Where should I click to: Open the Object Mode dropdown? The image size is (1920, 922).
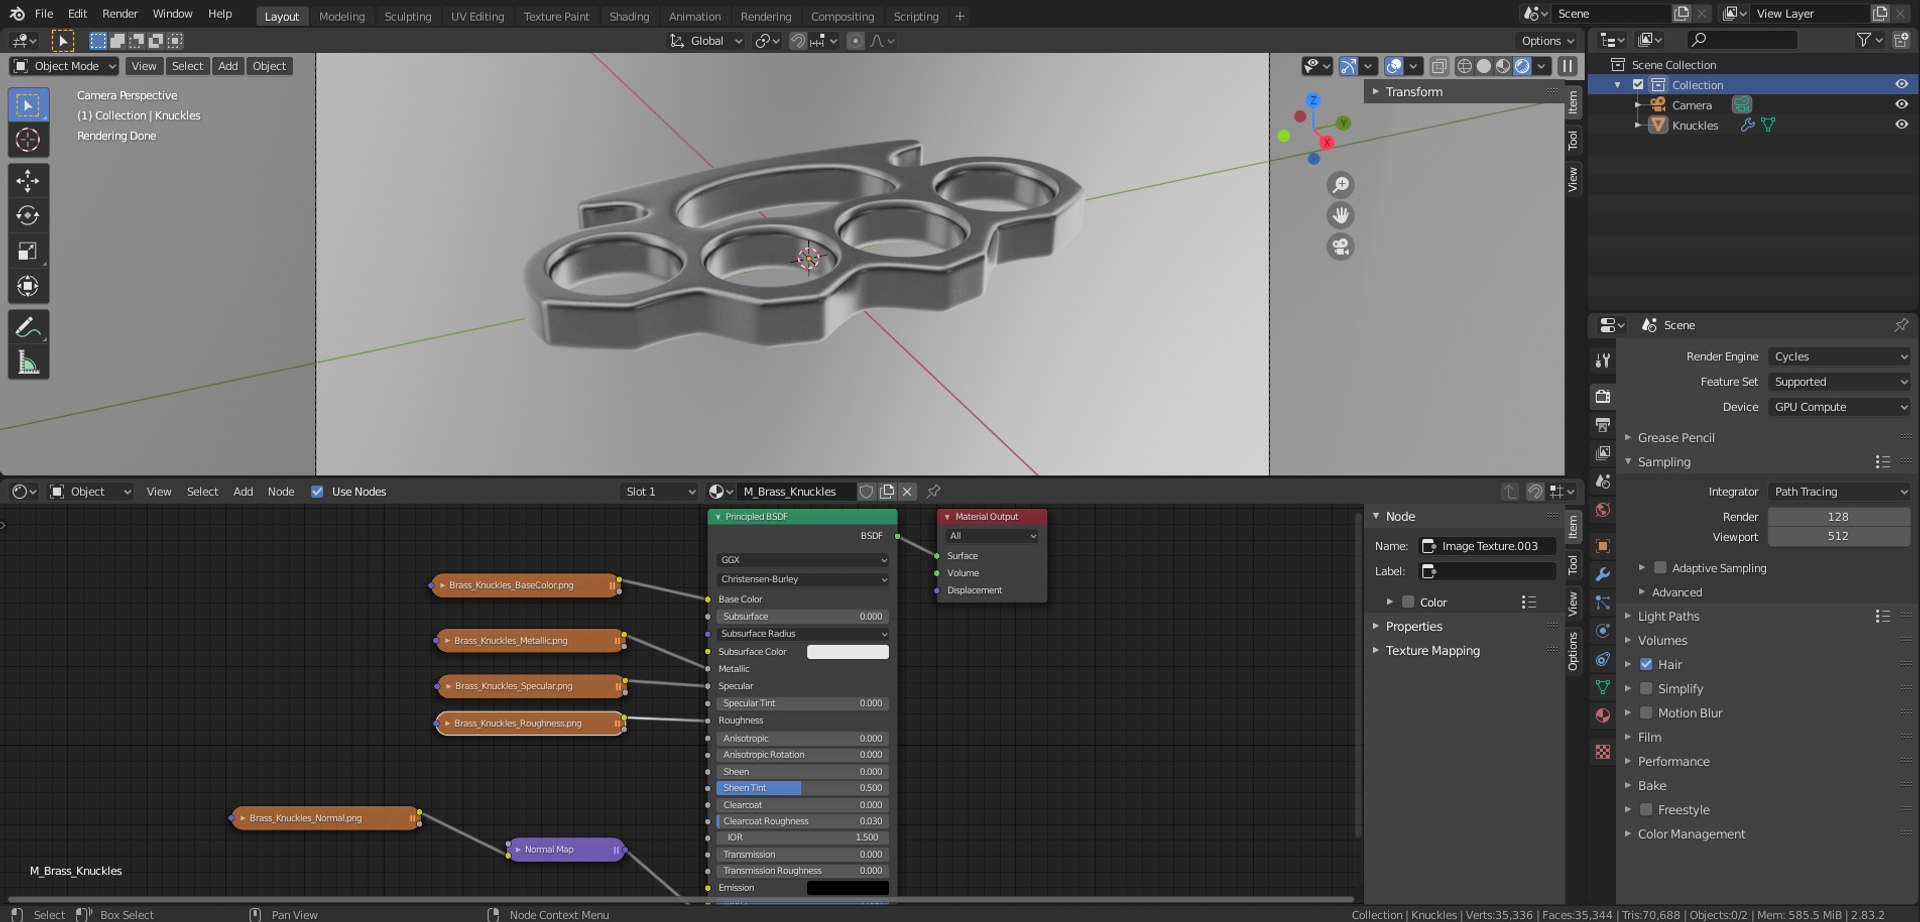point(64,66)
